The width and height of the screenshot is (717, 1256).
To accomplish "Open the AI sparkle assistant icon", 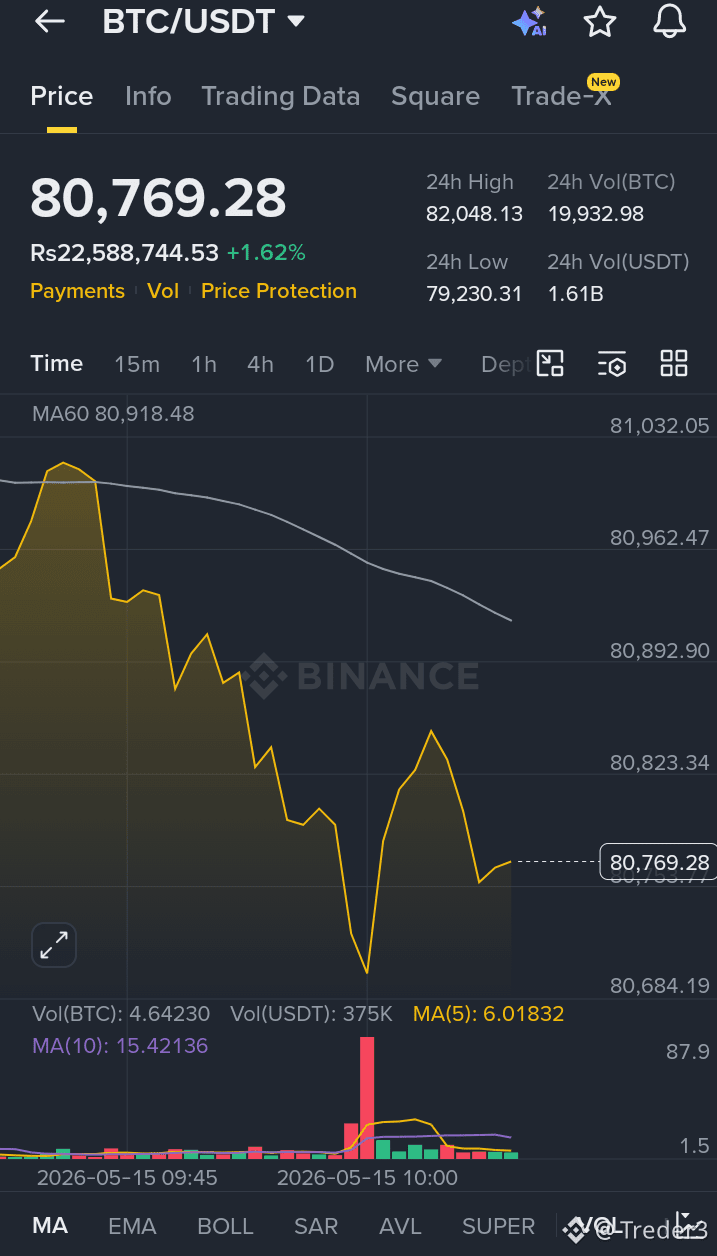I will (529, 21).
